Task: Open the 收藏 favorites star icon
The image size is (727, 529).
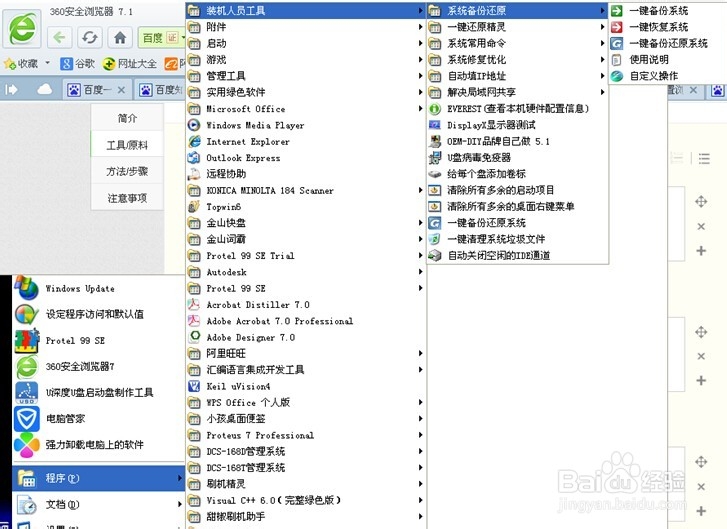Action: click(x=10, y=64)
